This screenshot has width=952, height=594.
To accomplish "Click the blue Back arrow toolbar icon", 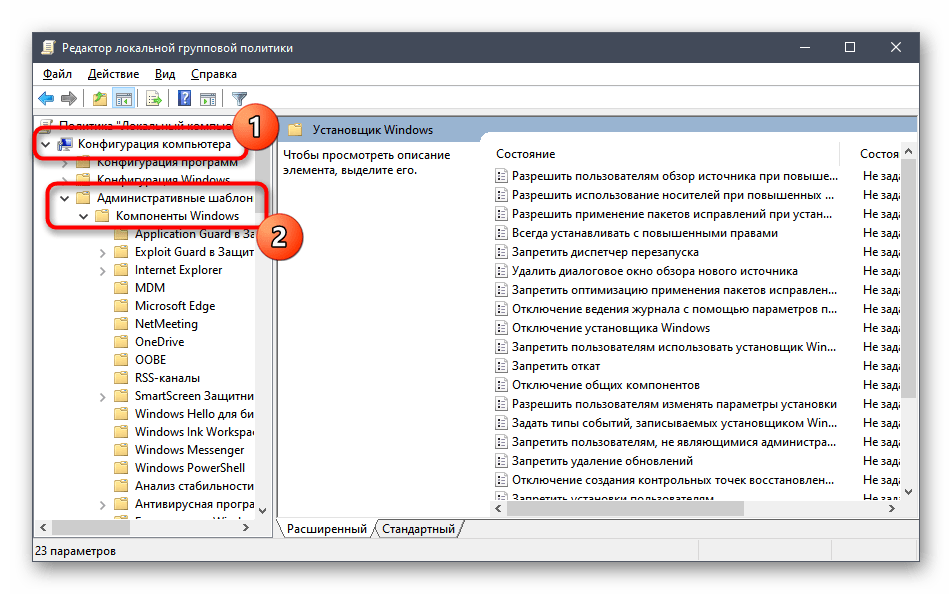I will pos(46,98).
